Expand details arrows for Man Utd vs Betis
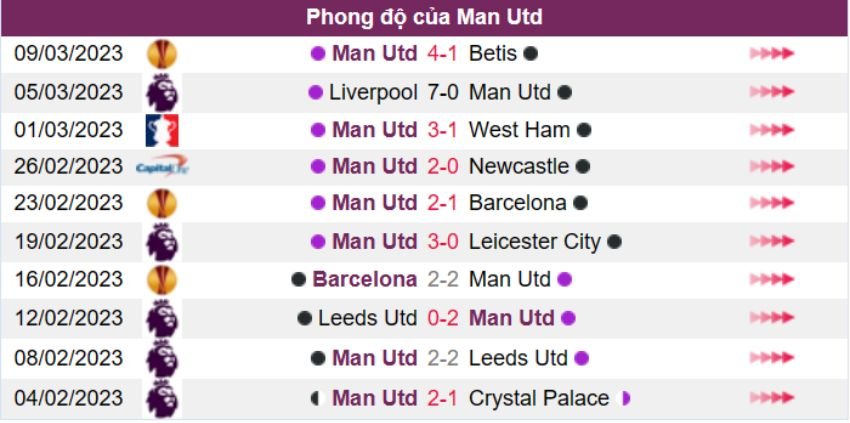Image resolution: width=850 pixels, height=423 pixels. 771,54
